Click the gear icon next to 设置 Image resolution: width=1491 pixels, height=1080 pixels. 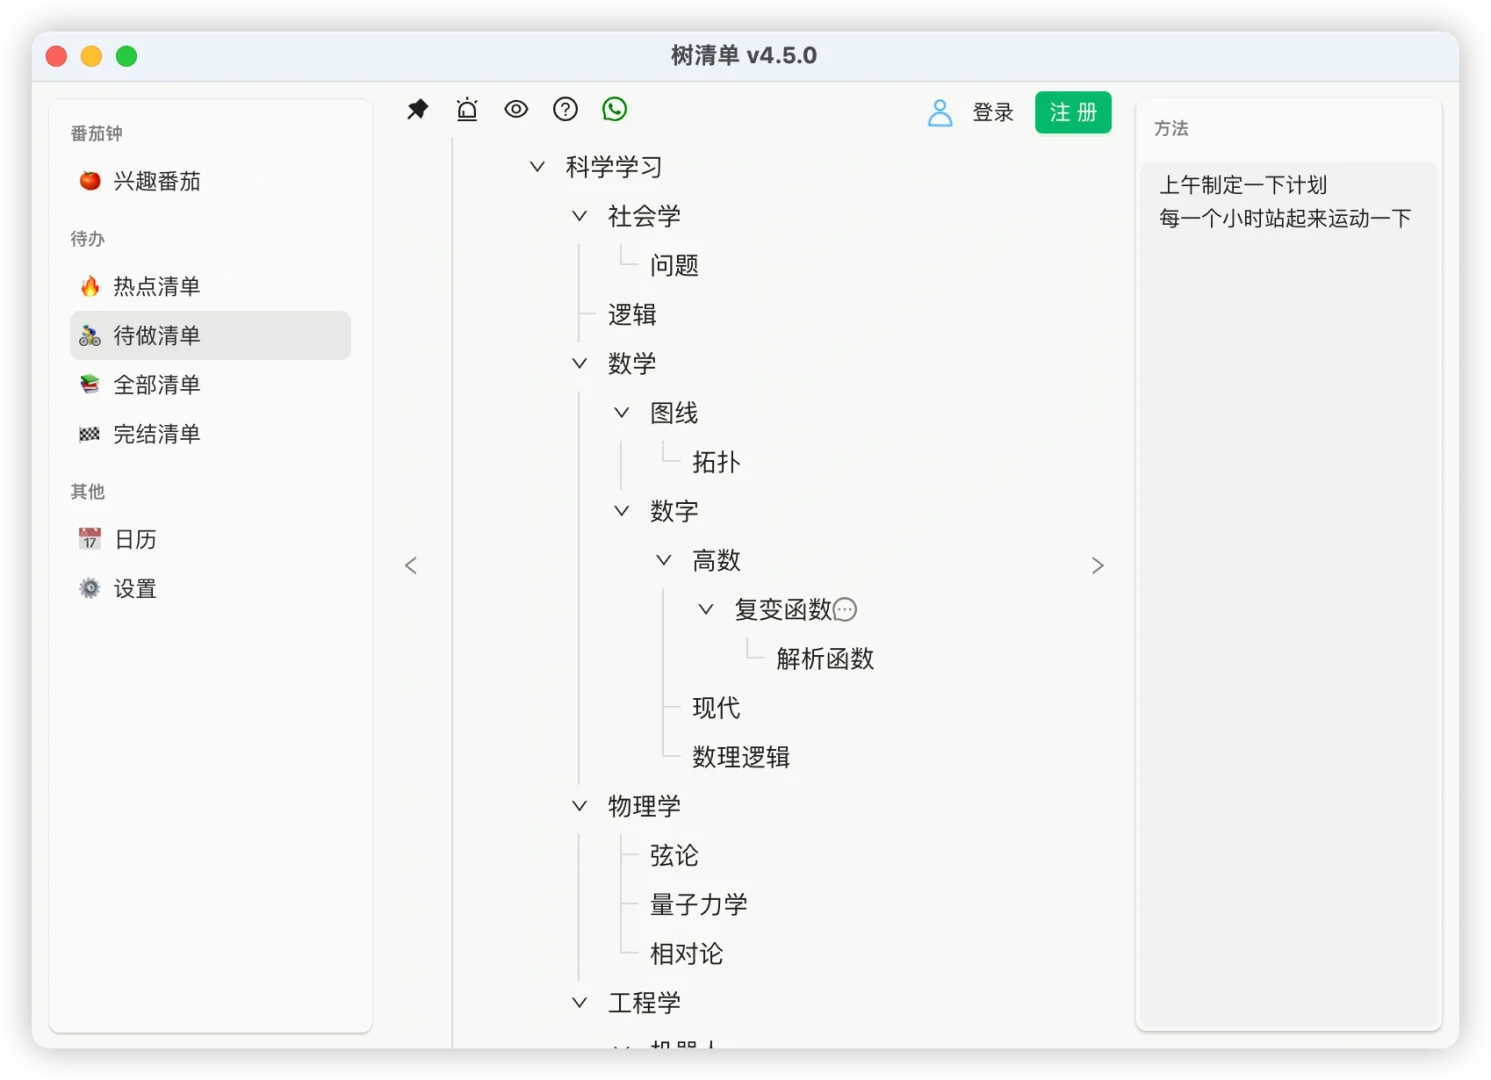pyautogui.click(x=89, y=588)
